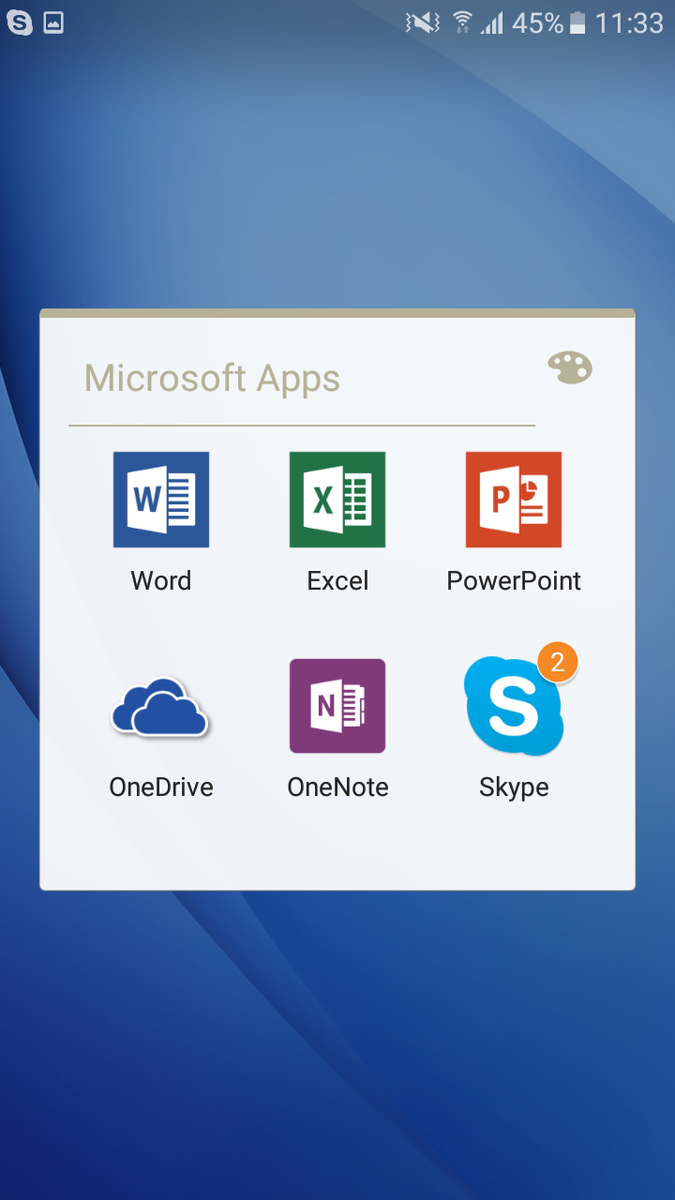Tap the Skype notification icon in status bar

pyautogui.click(x=19, y=22)
